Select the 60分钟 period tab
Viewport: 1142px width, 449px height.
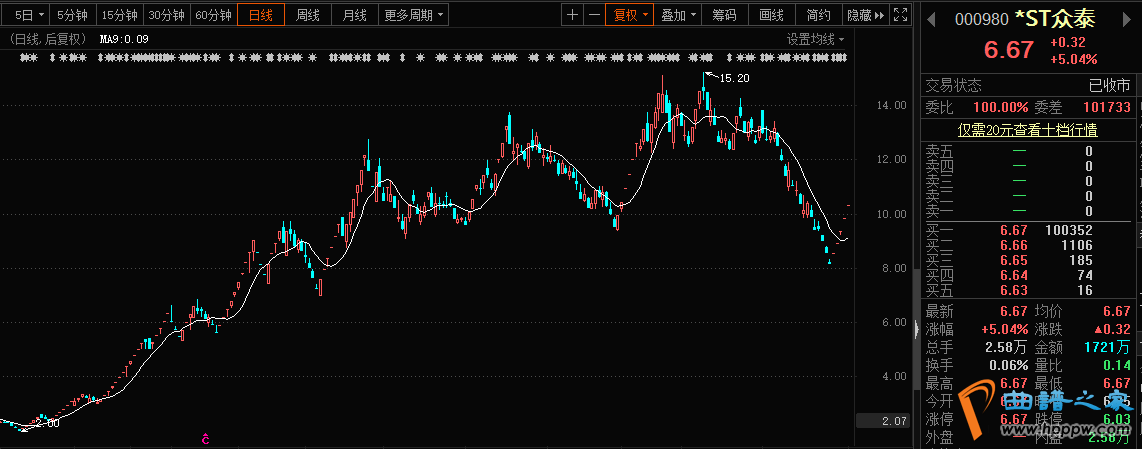pyautogui.click(x=213, y=15)
